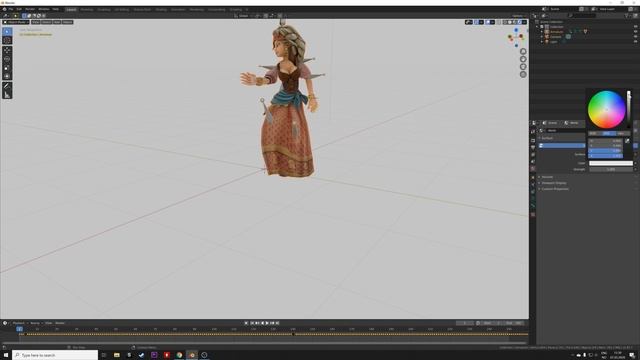Expand the Armature item in the outliner
The image size is (640, 360).
coord(542,31)
